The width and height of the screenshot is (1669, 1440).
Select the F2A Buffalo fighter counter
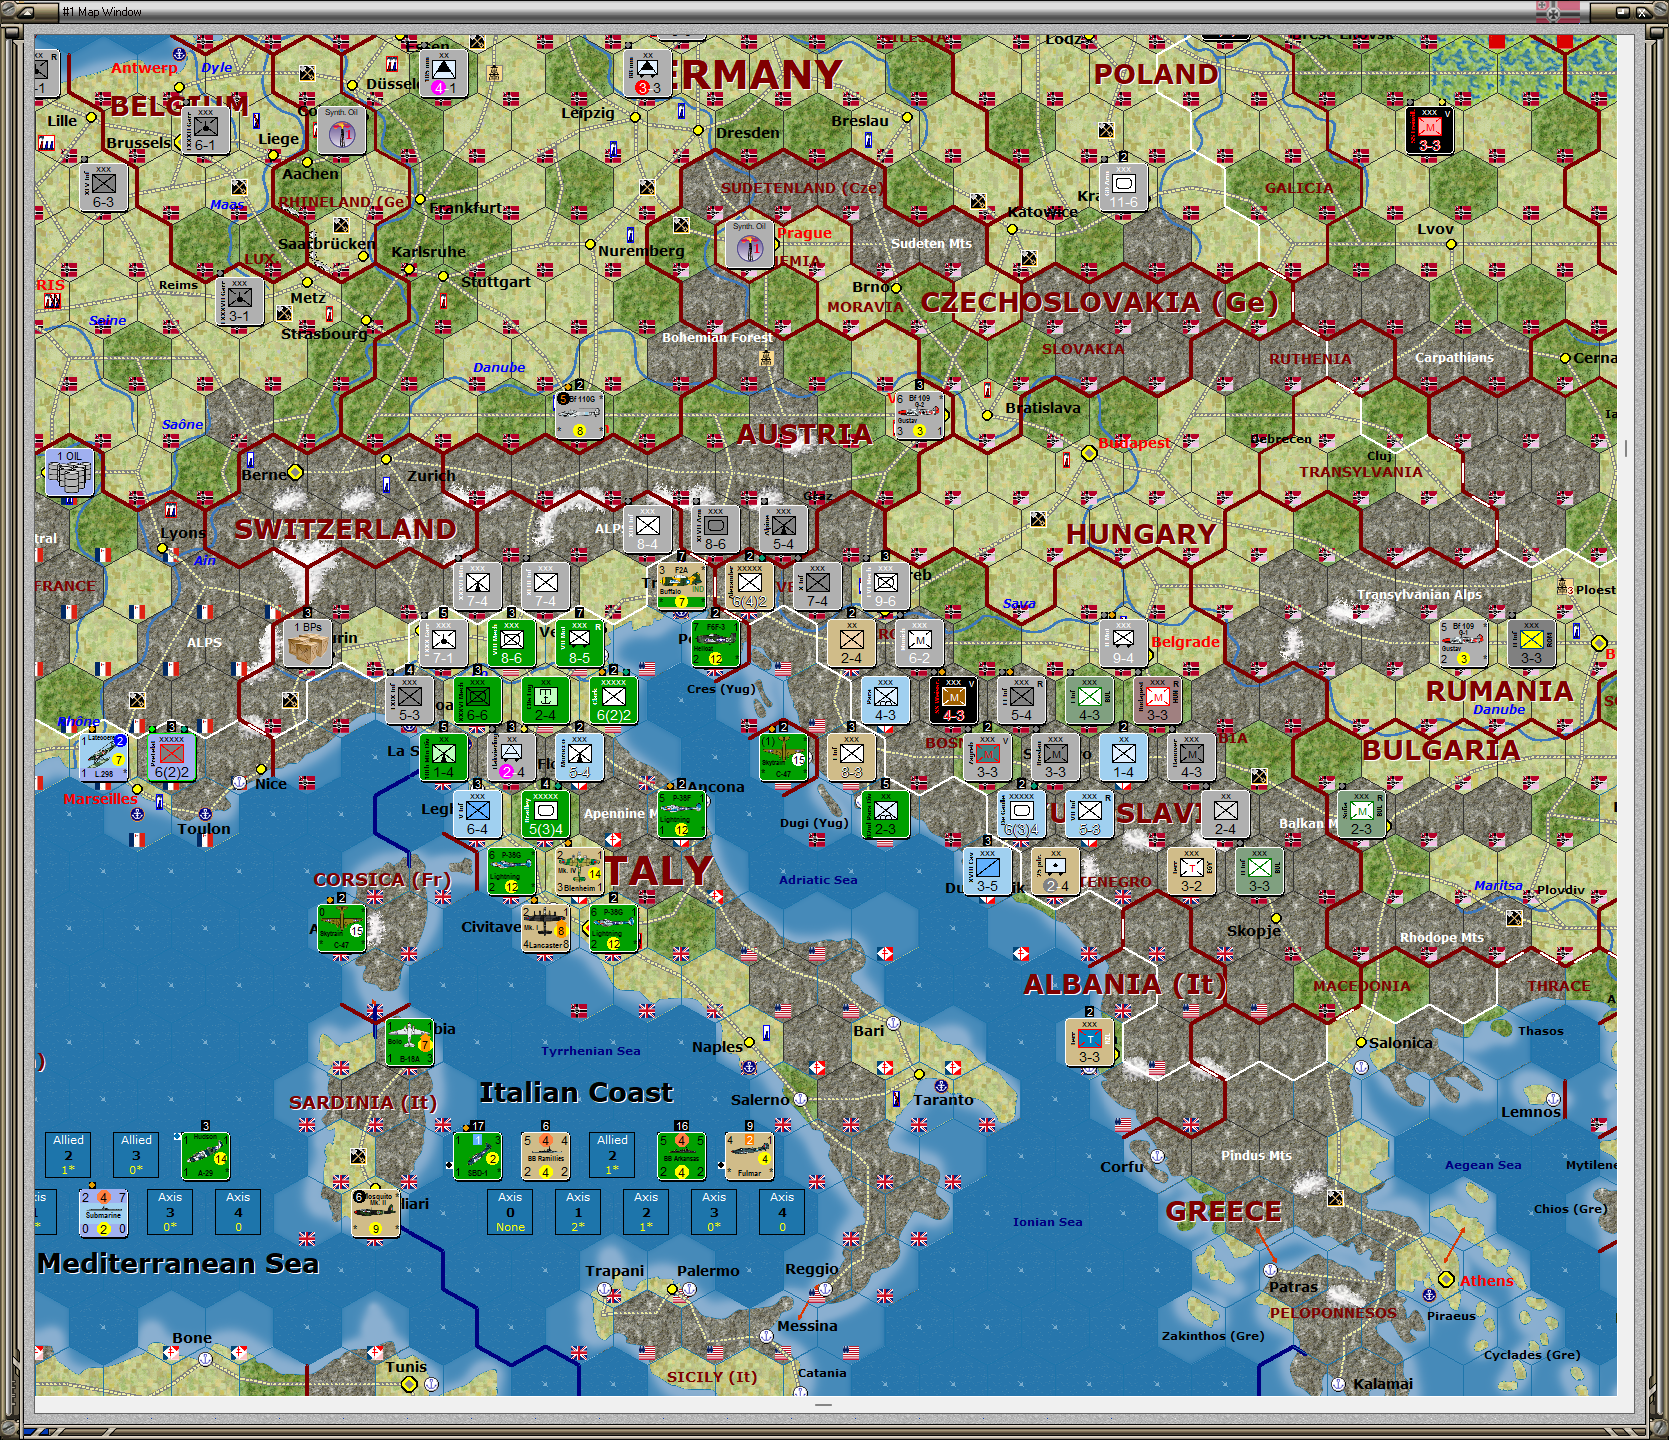point(681,586)
